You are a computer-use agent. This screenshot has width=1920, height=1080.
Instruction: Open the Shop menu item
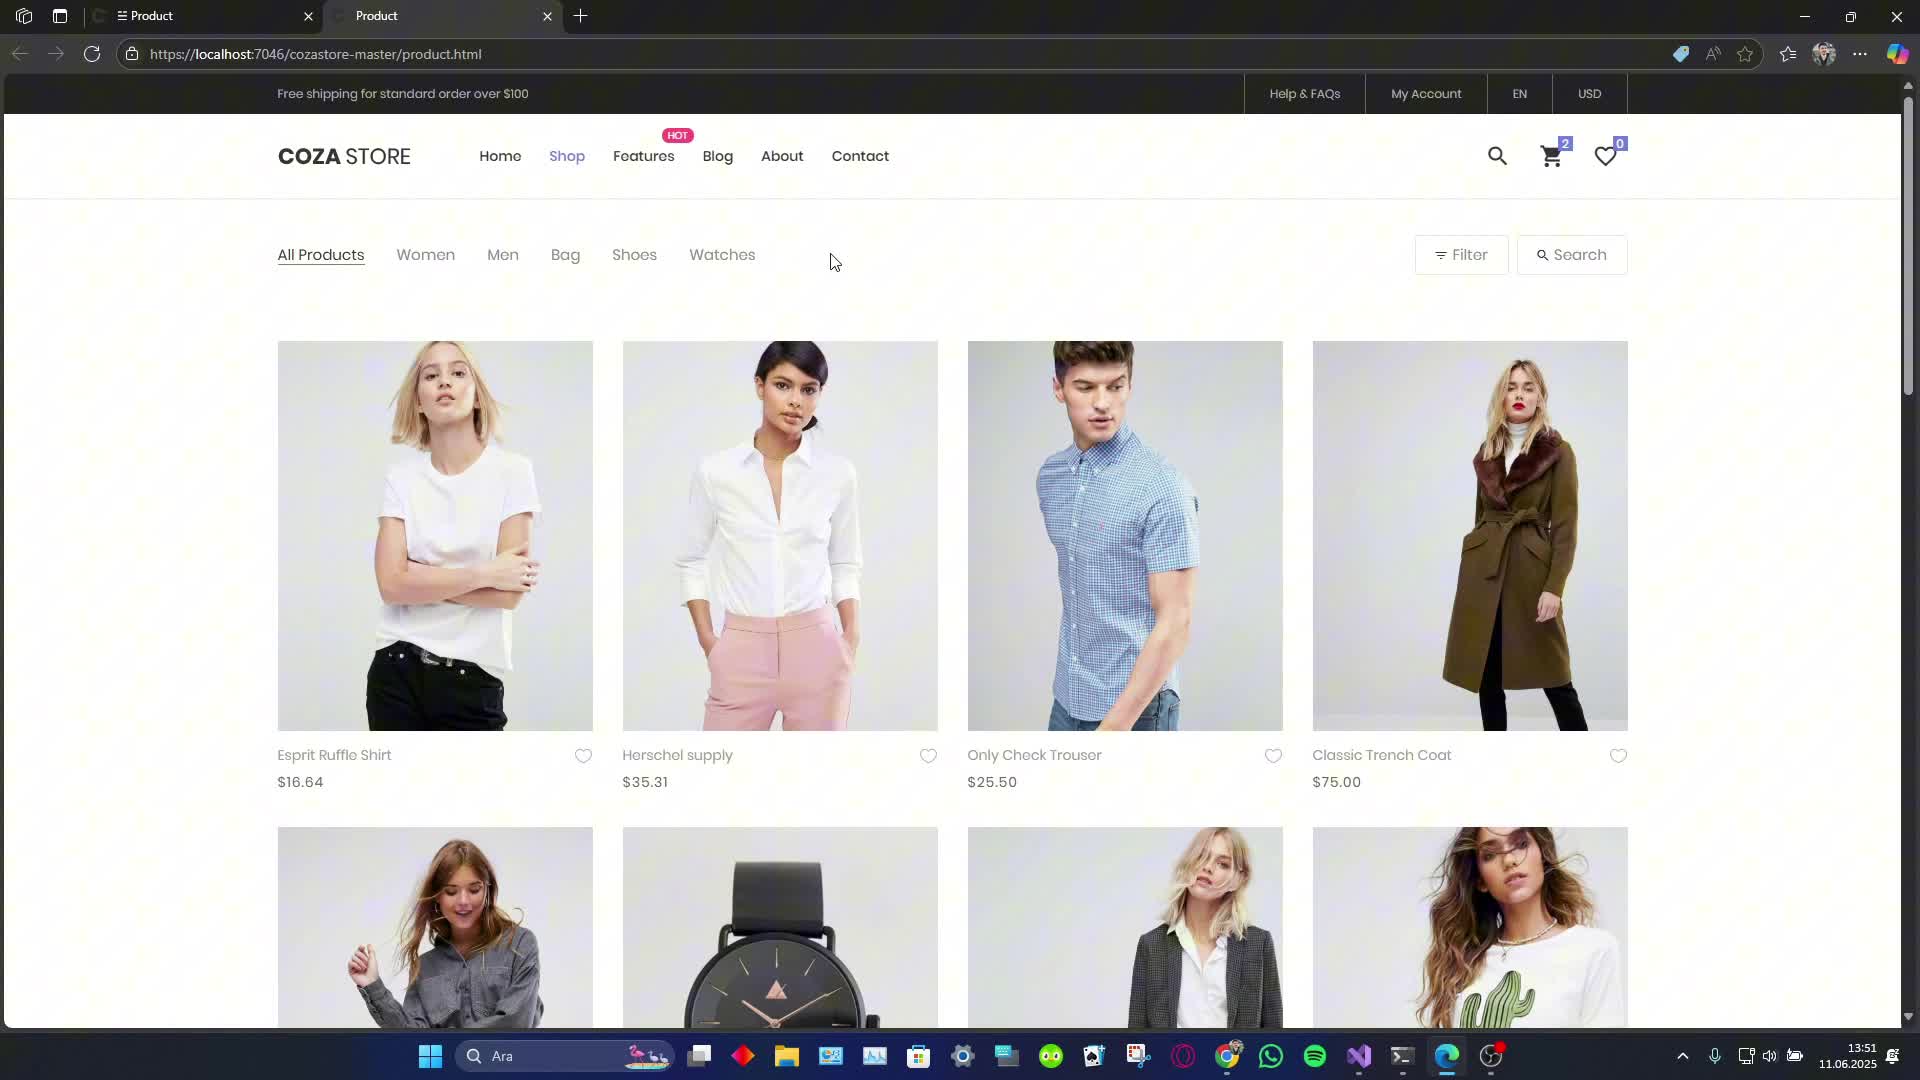pyautogui.click(x=567, y=156)
